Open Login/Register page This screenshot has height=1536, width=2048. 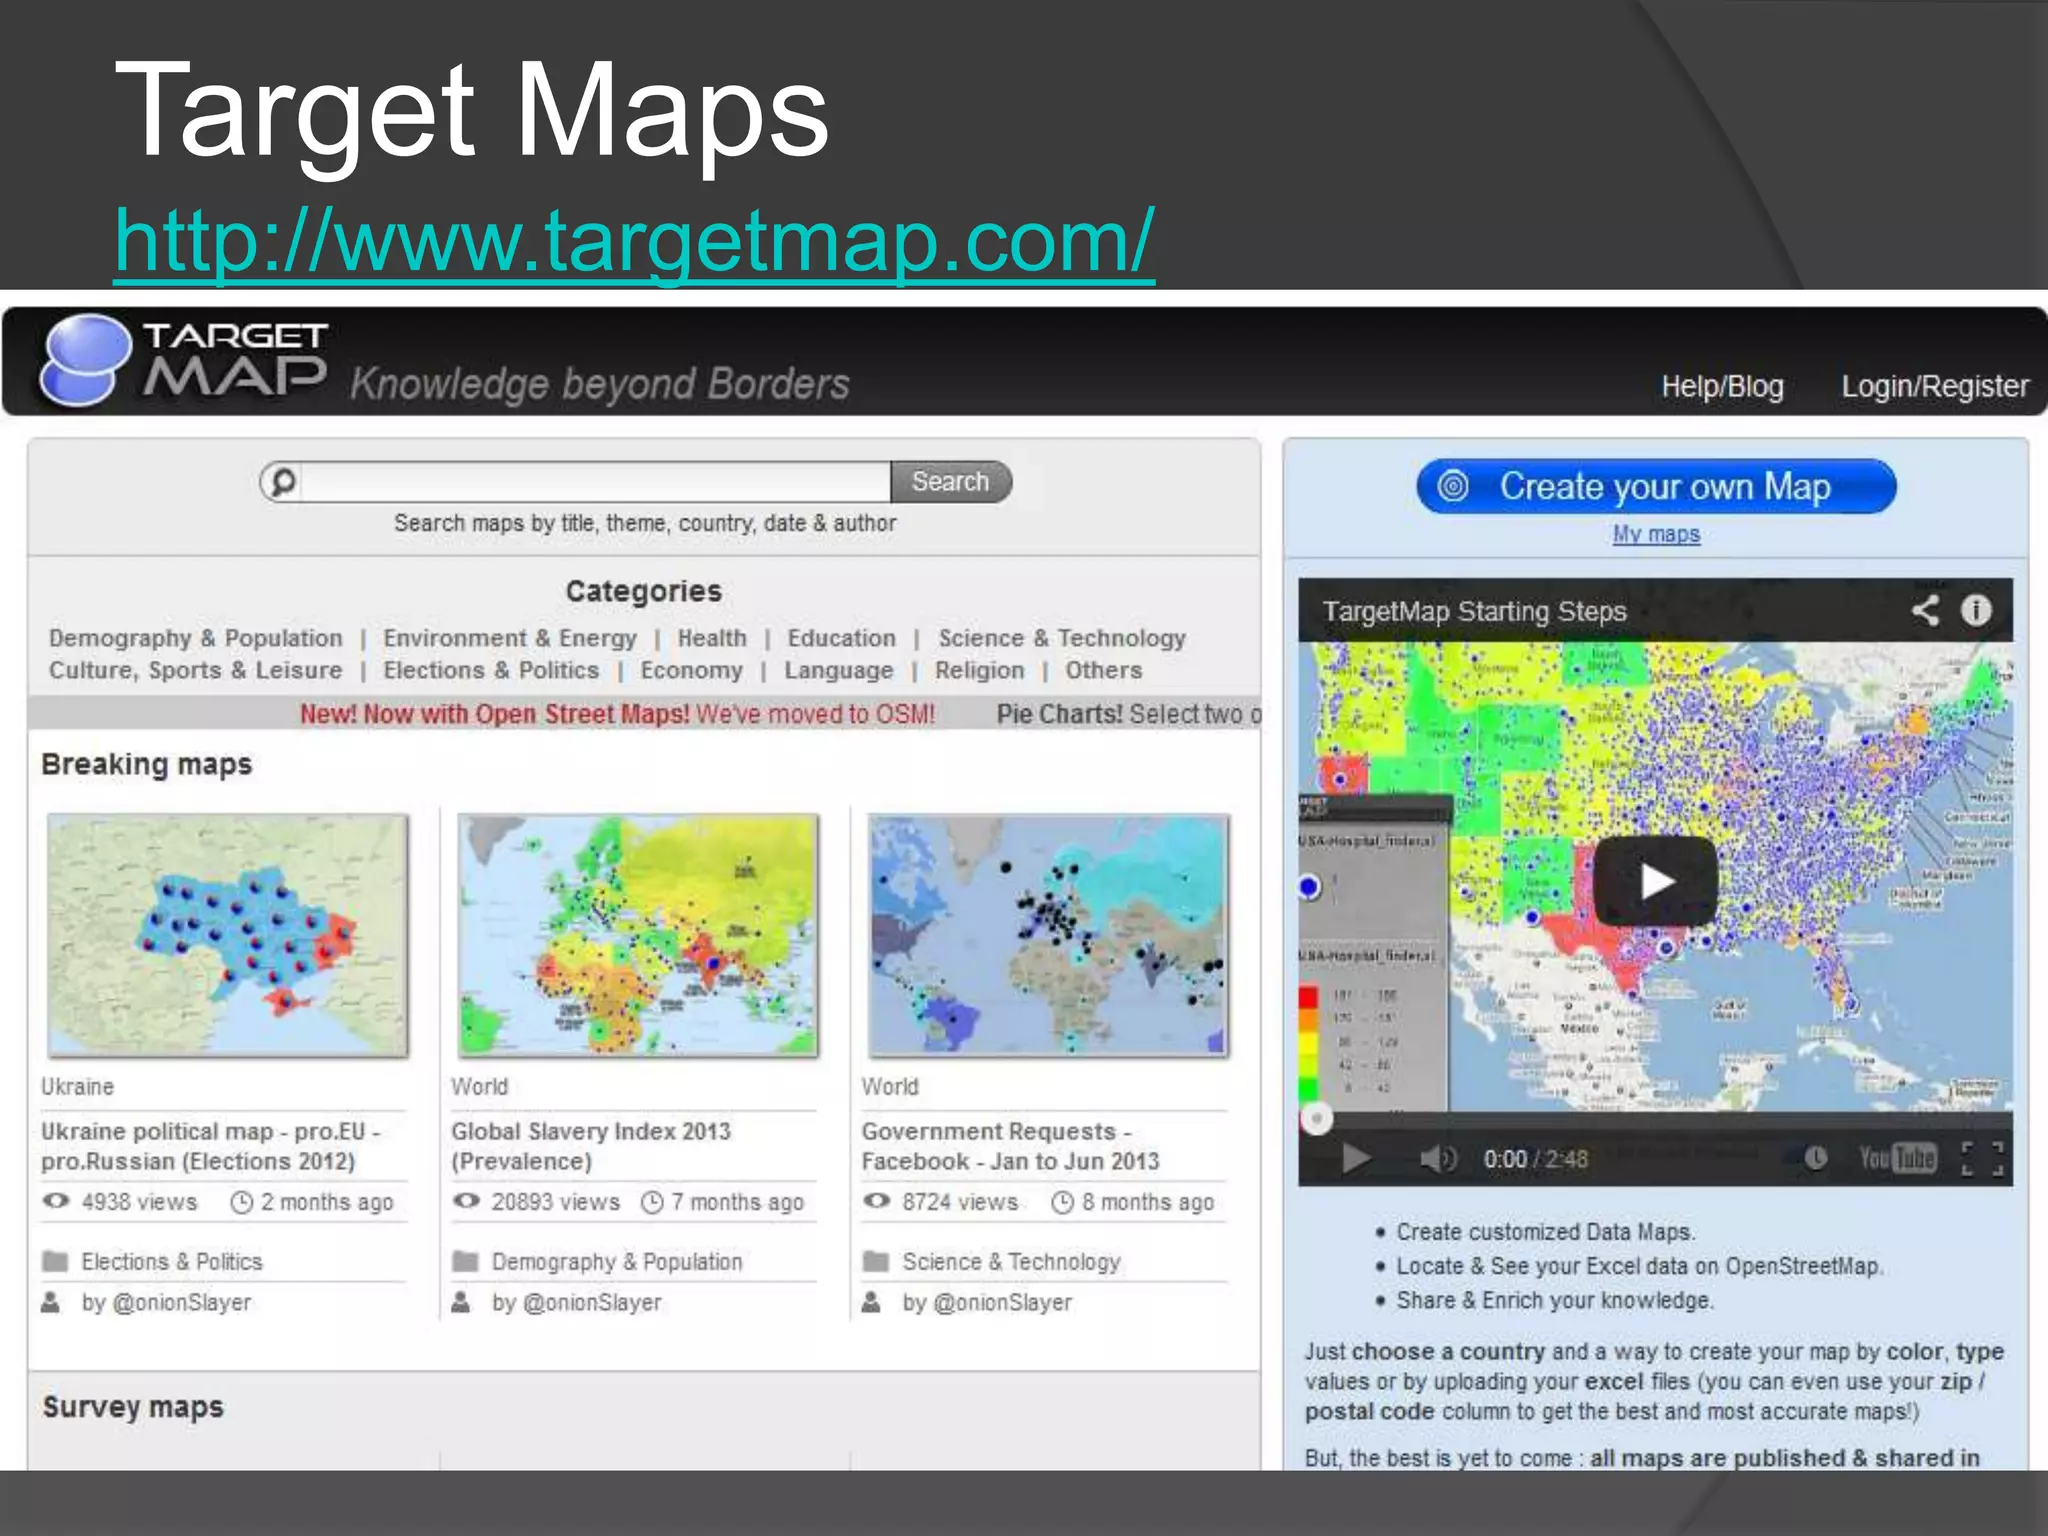(1935, 386)
